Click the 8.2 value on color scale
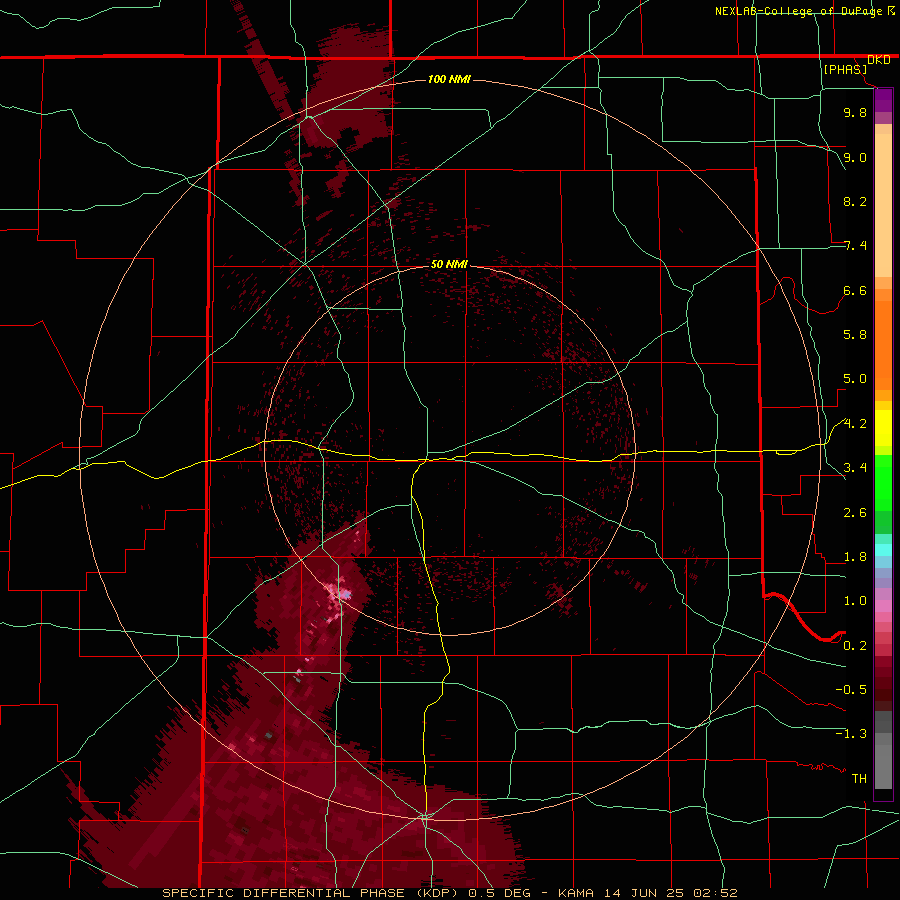 (x=855, y=201)
